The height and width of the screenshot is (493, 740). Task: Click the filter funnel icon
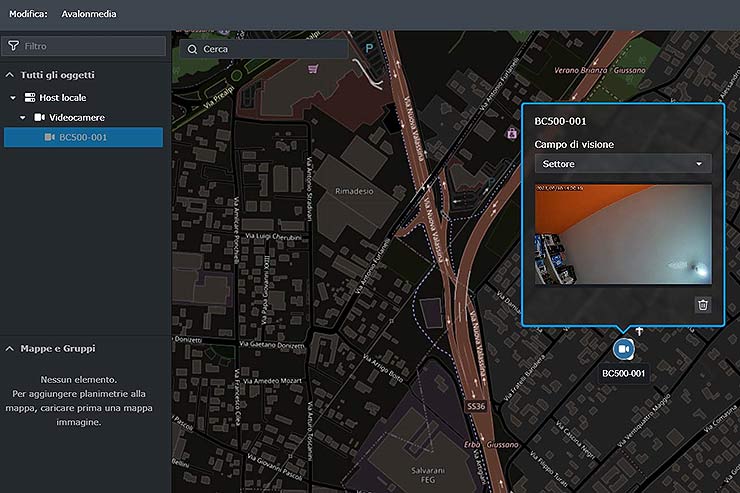tap(14, 46)
